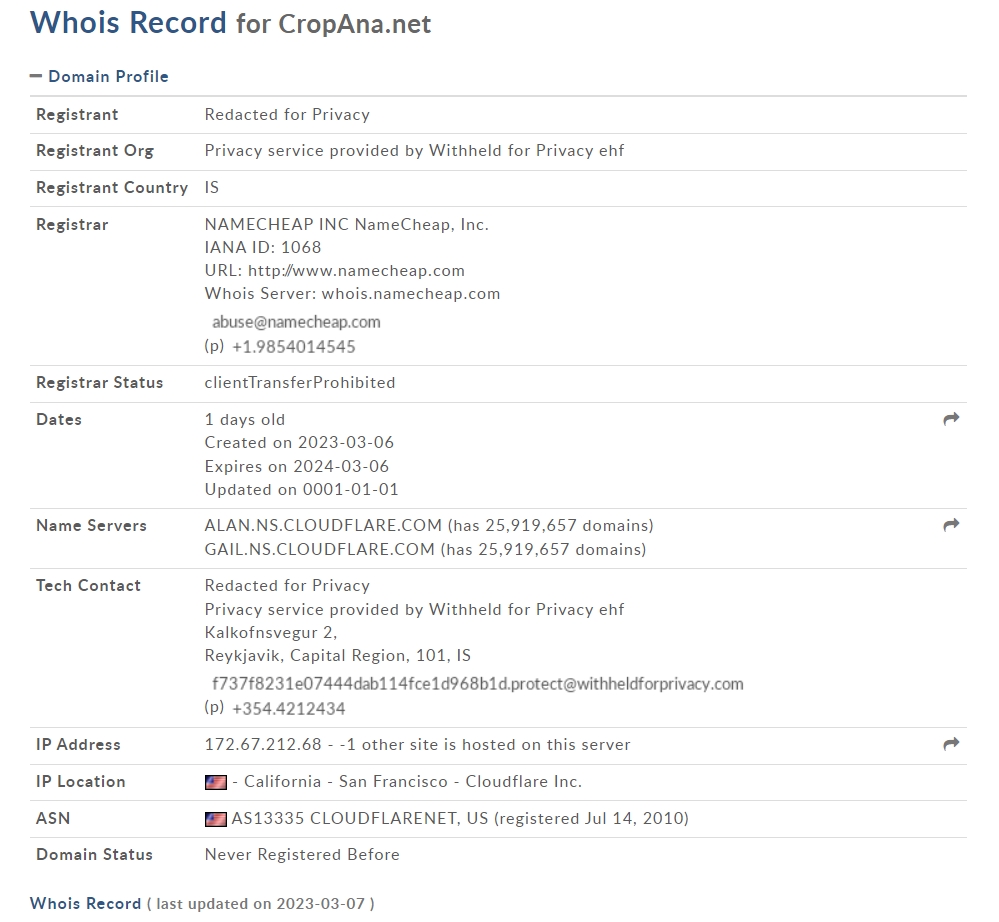
Task: Collapse the Domain Profile section minus icon
Action: coord(36,76)
